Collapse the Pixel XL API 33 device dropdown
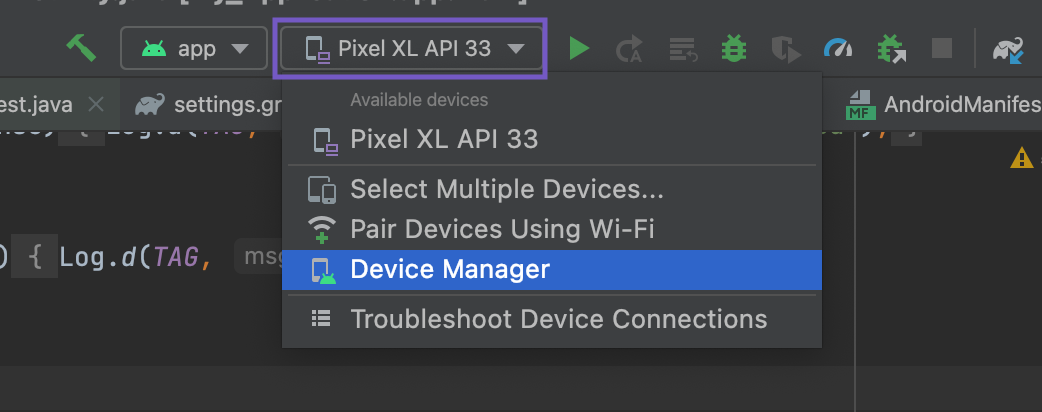 (412, 48)
